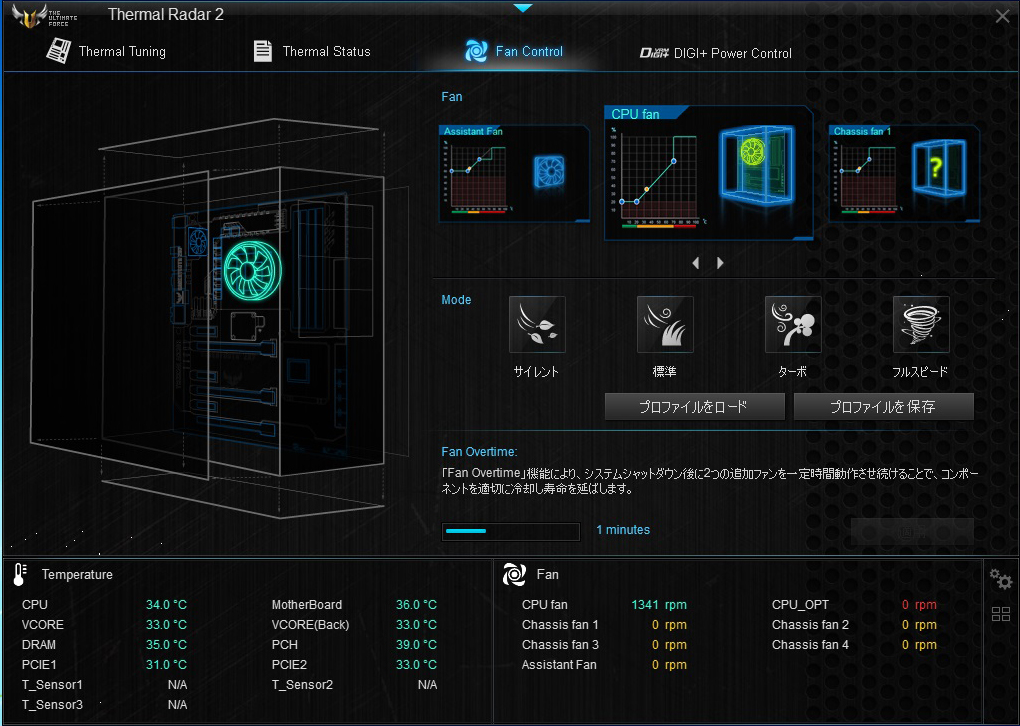Screen dimensions: 1020x726
Task: Click the grid layout icon
Action: 1000,613
